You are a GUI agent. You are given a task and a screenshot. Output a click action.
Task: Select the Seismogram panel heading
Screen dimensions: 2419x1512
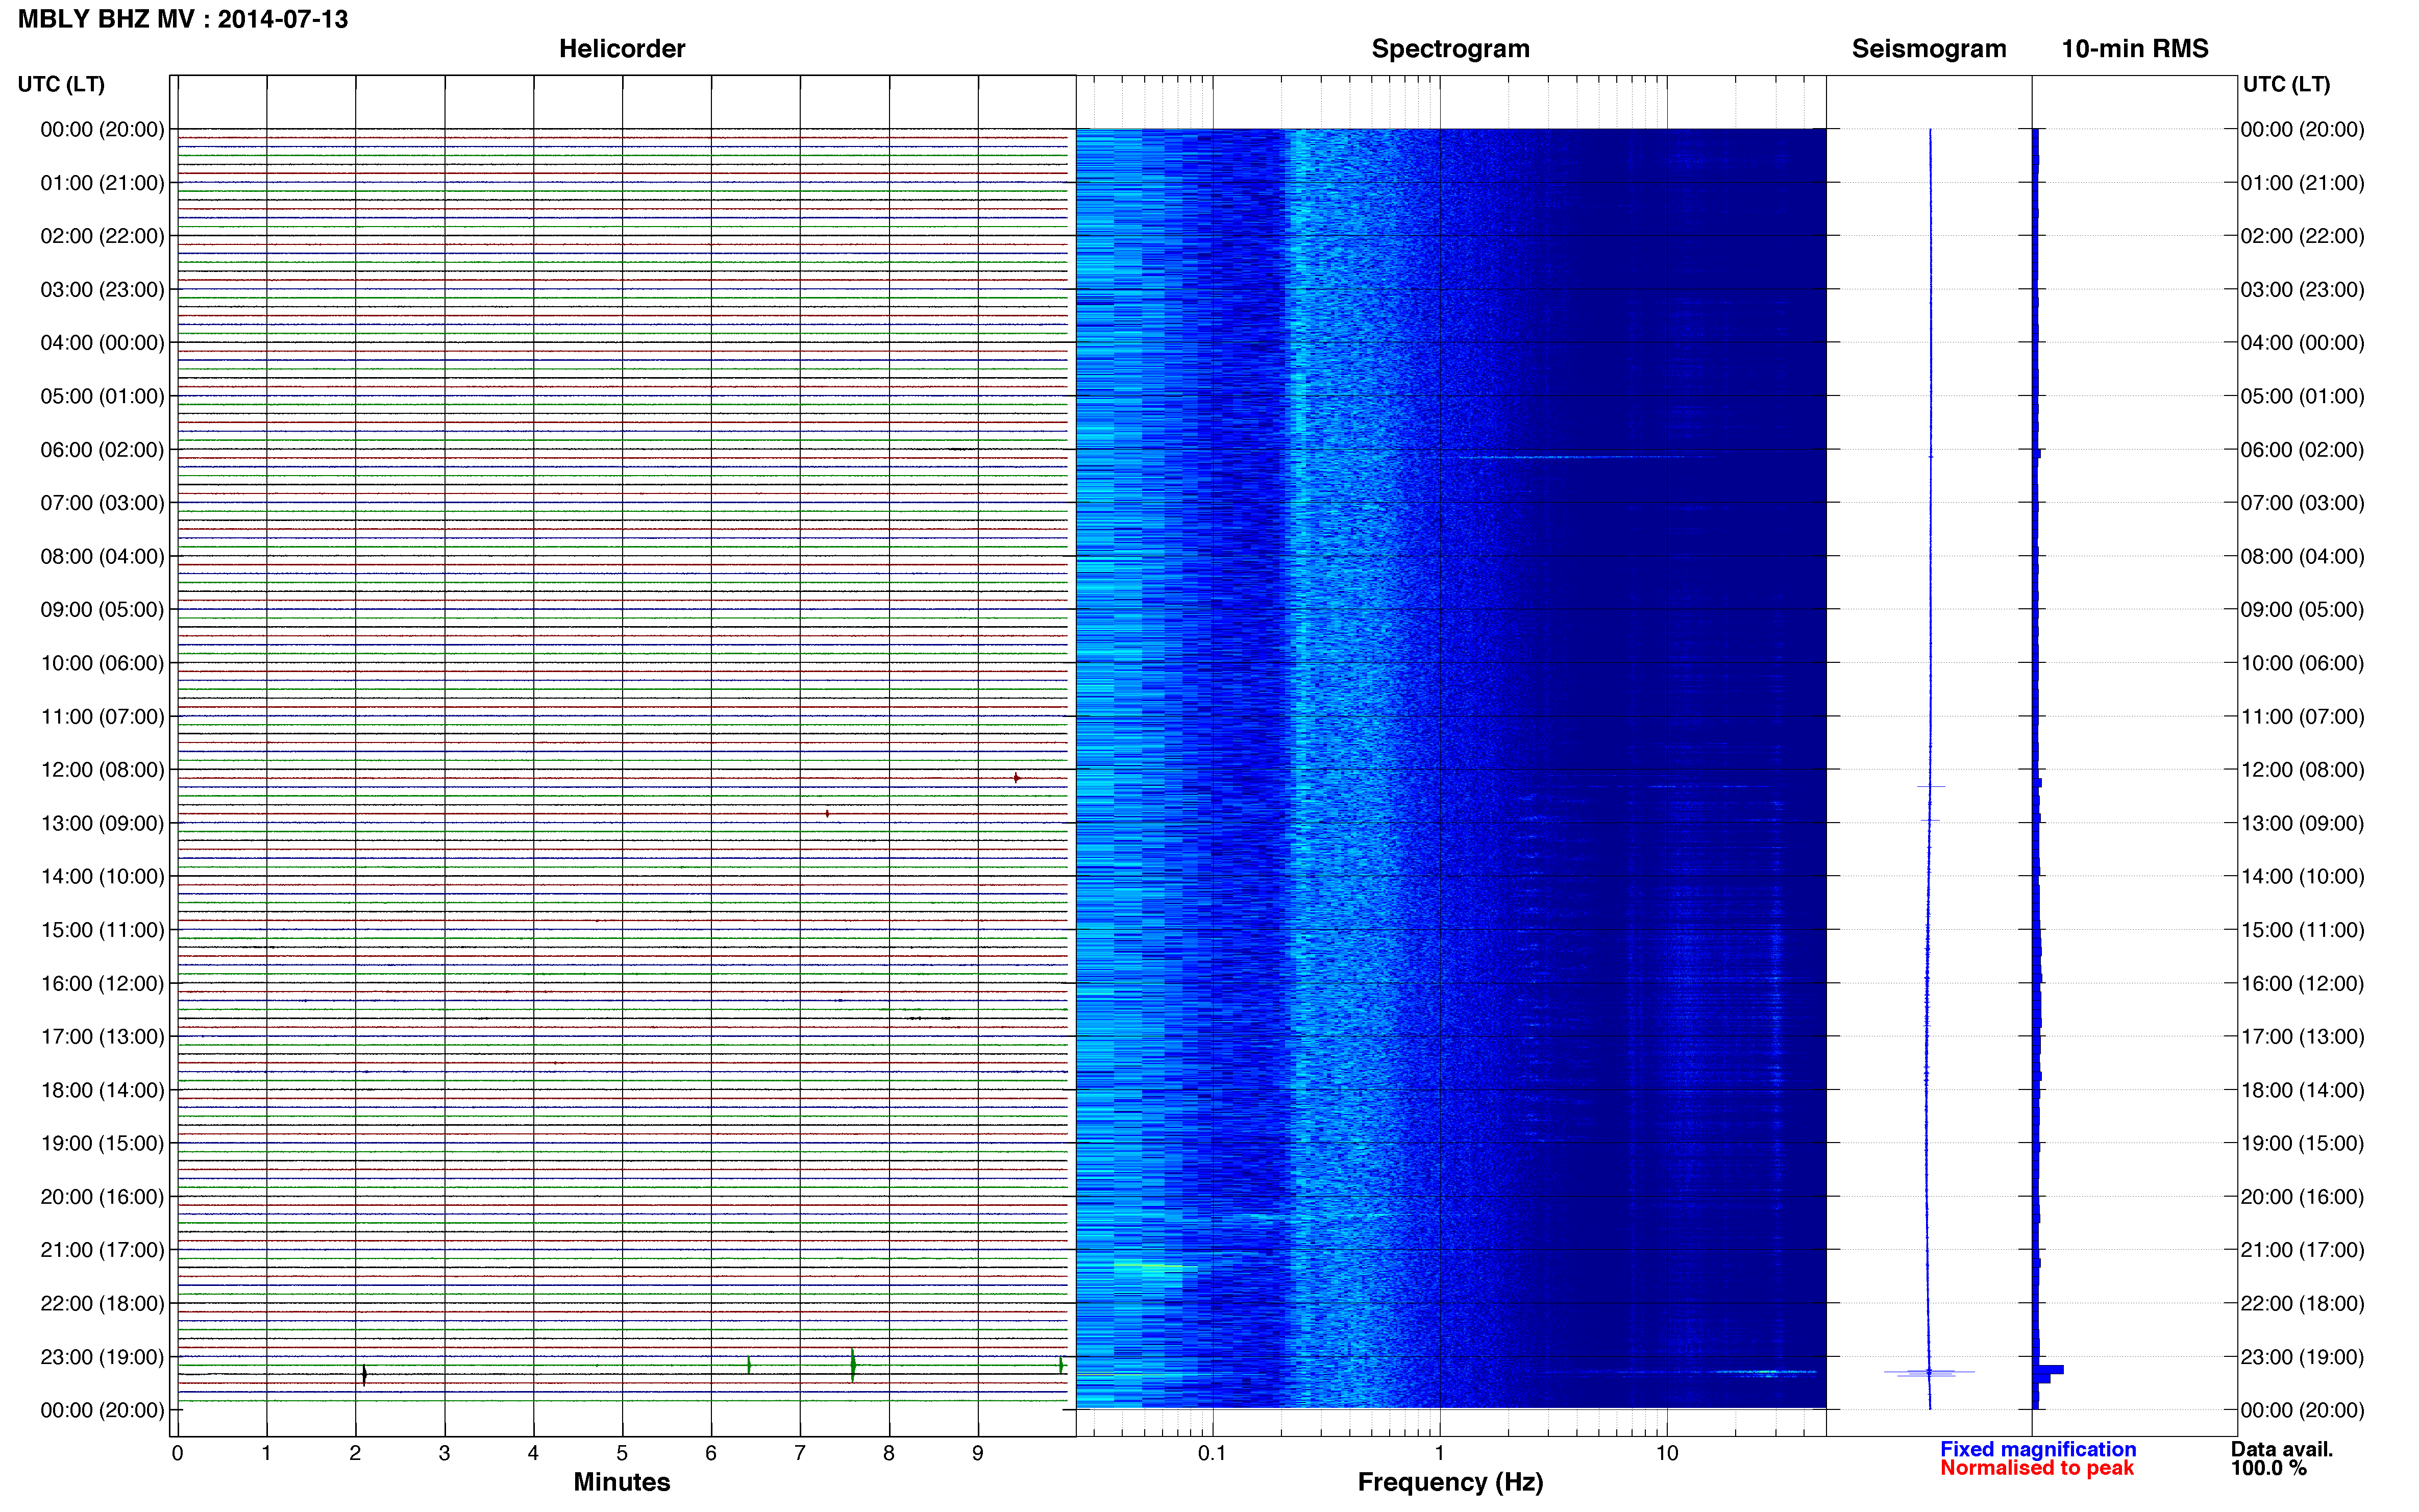coord(1928,49)
